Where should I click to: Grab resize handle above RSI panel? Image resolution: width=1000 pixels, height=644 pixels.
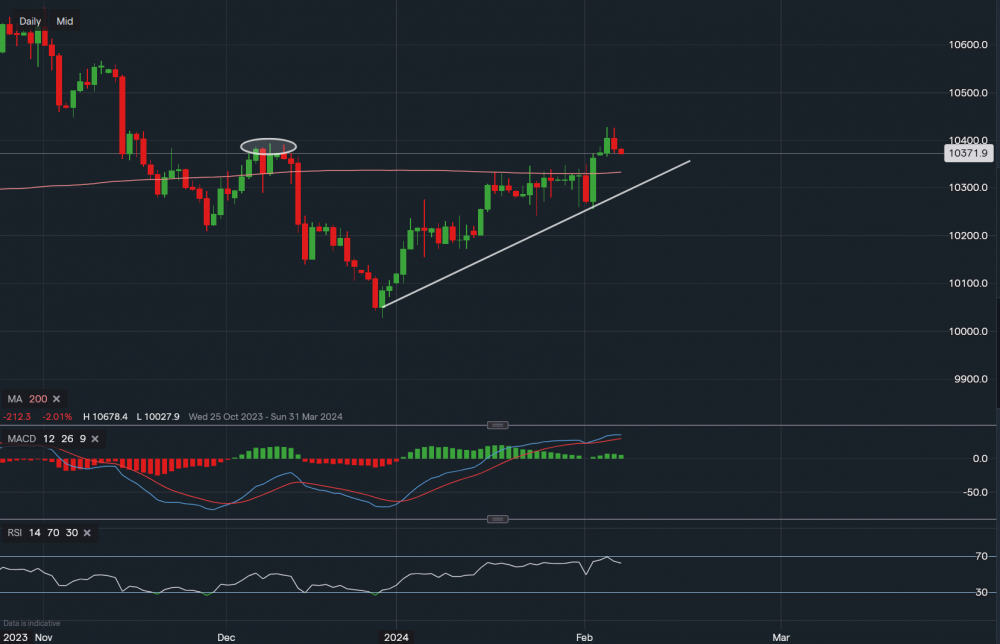coord(498,519)
